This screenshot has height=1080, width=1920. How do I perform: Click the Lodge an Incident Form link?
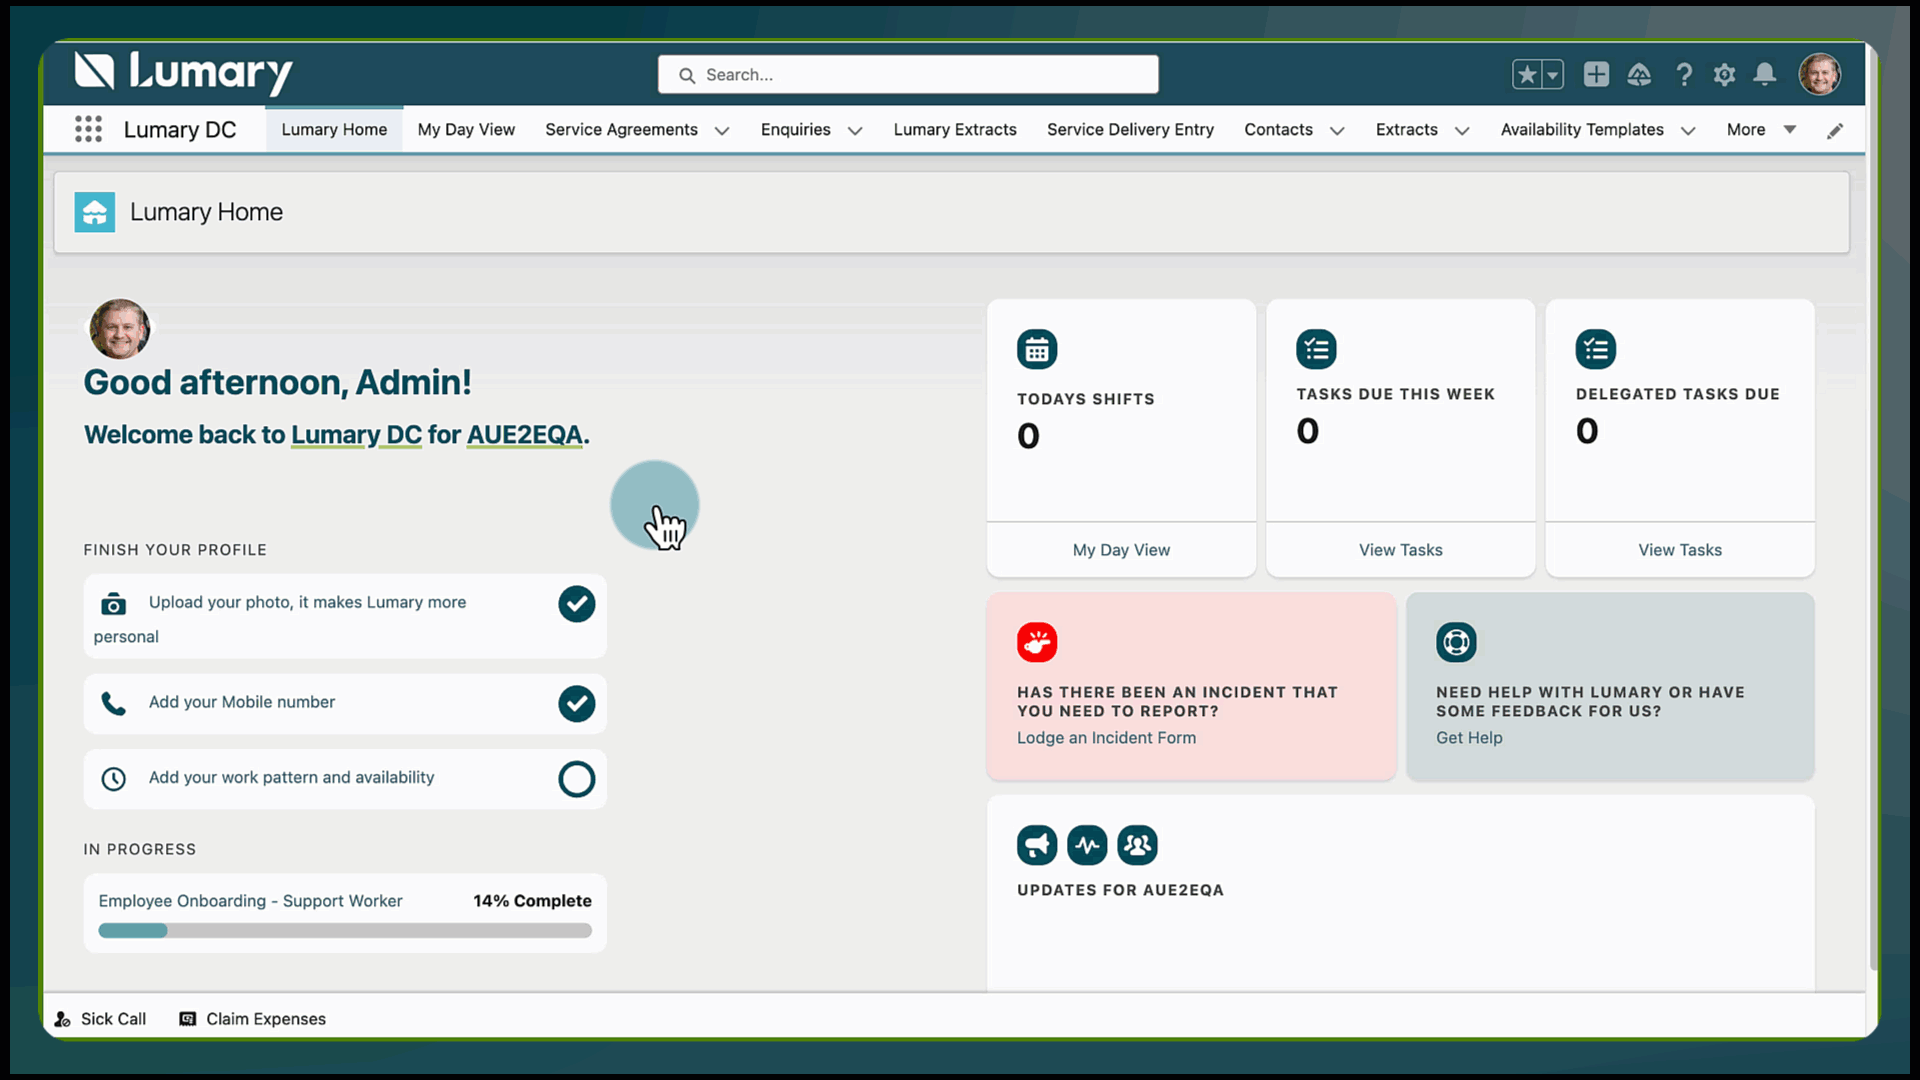pyautogui.click(x=1106, y=738)
